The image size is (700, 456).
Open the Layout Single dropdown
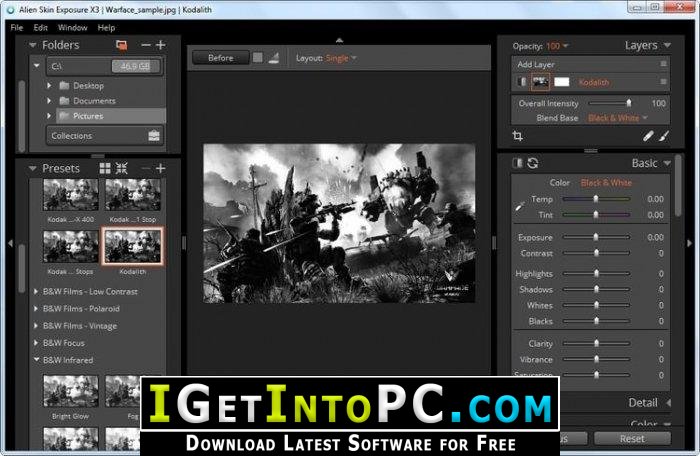point(341,58)
